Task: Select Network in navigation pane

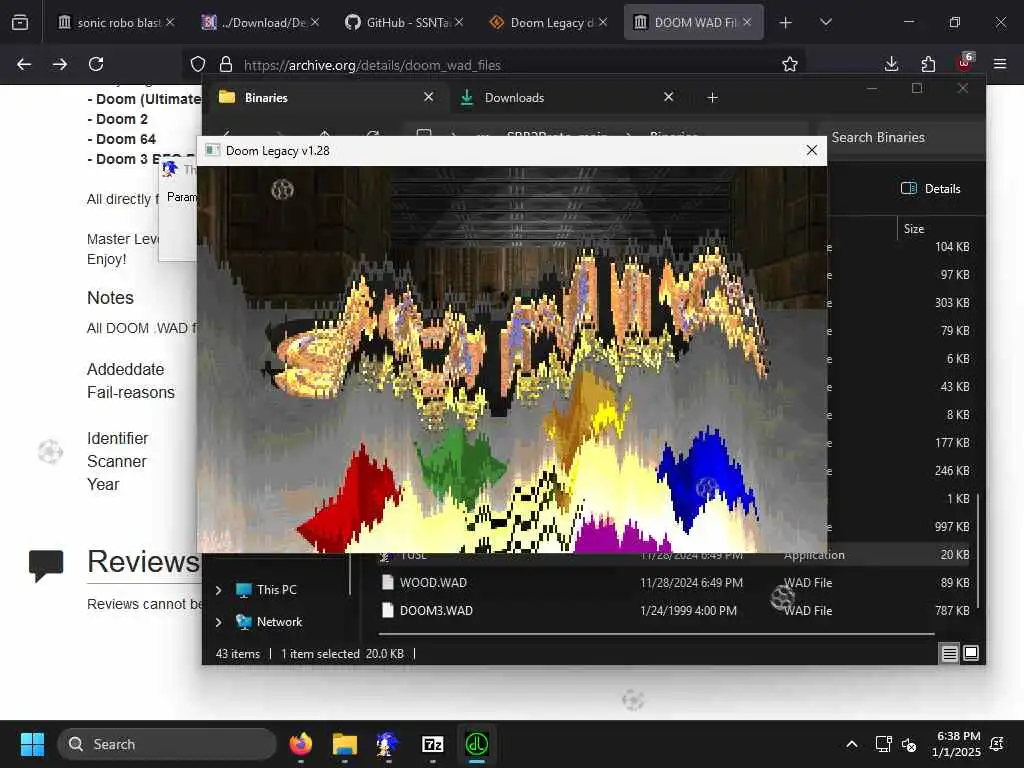Action: point(280,622)
